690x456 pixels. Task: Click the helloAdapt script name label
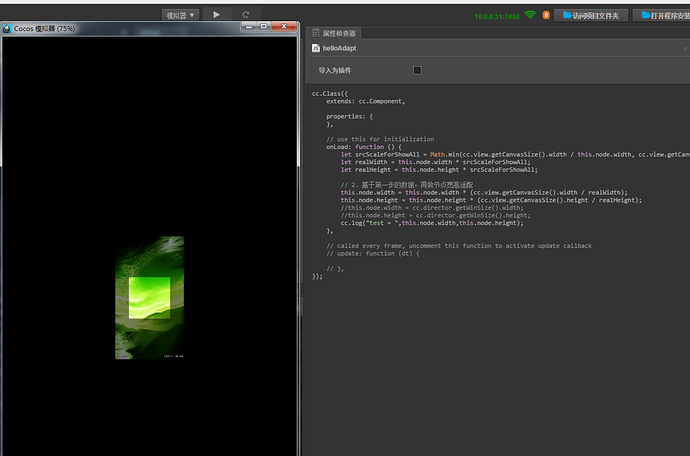339,48
